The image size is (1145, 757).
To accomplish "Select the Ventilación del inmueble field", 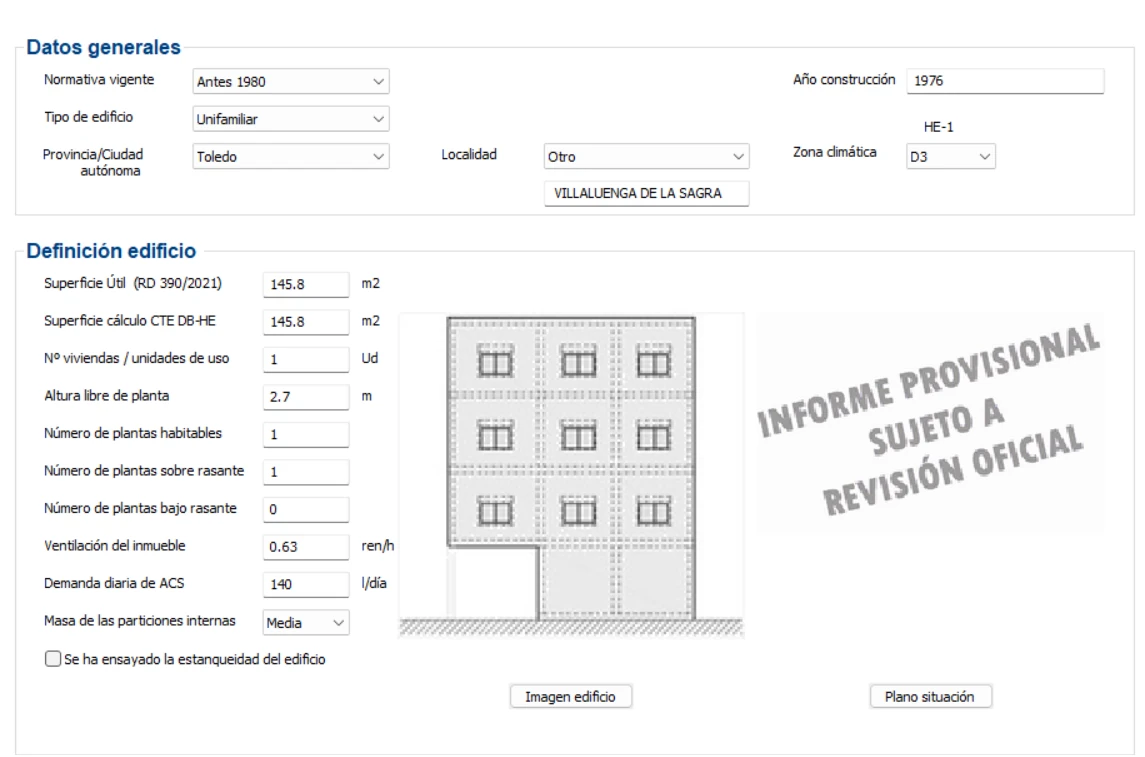I will point(306,546).
